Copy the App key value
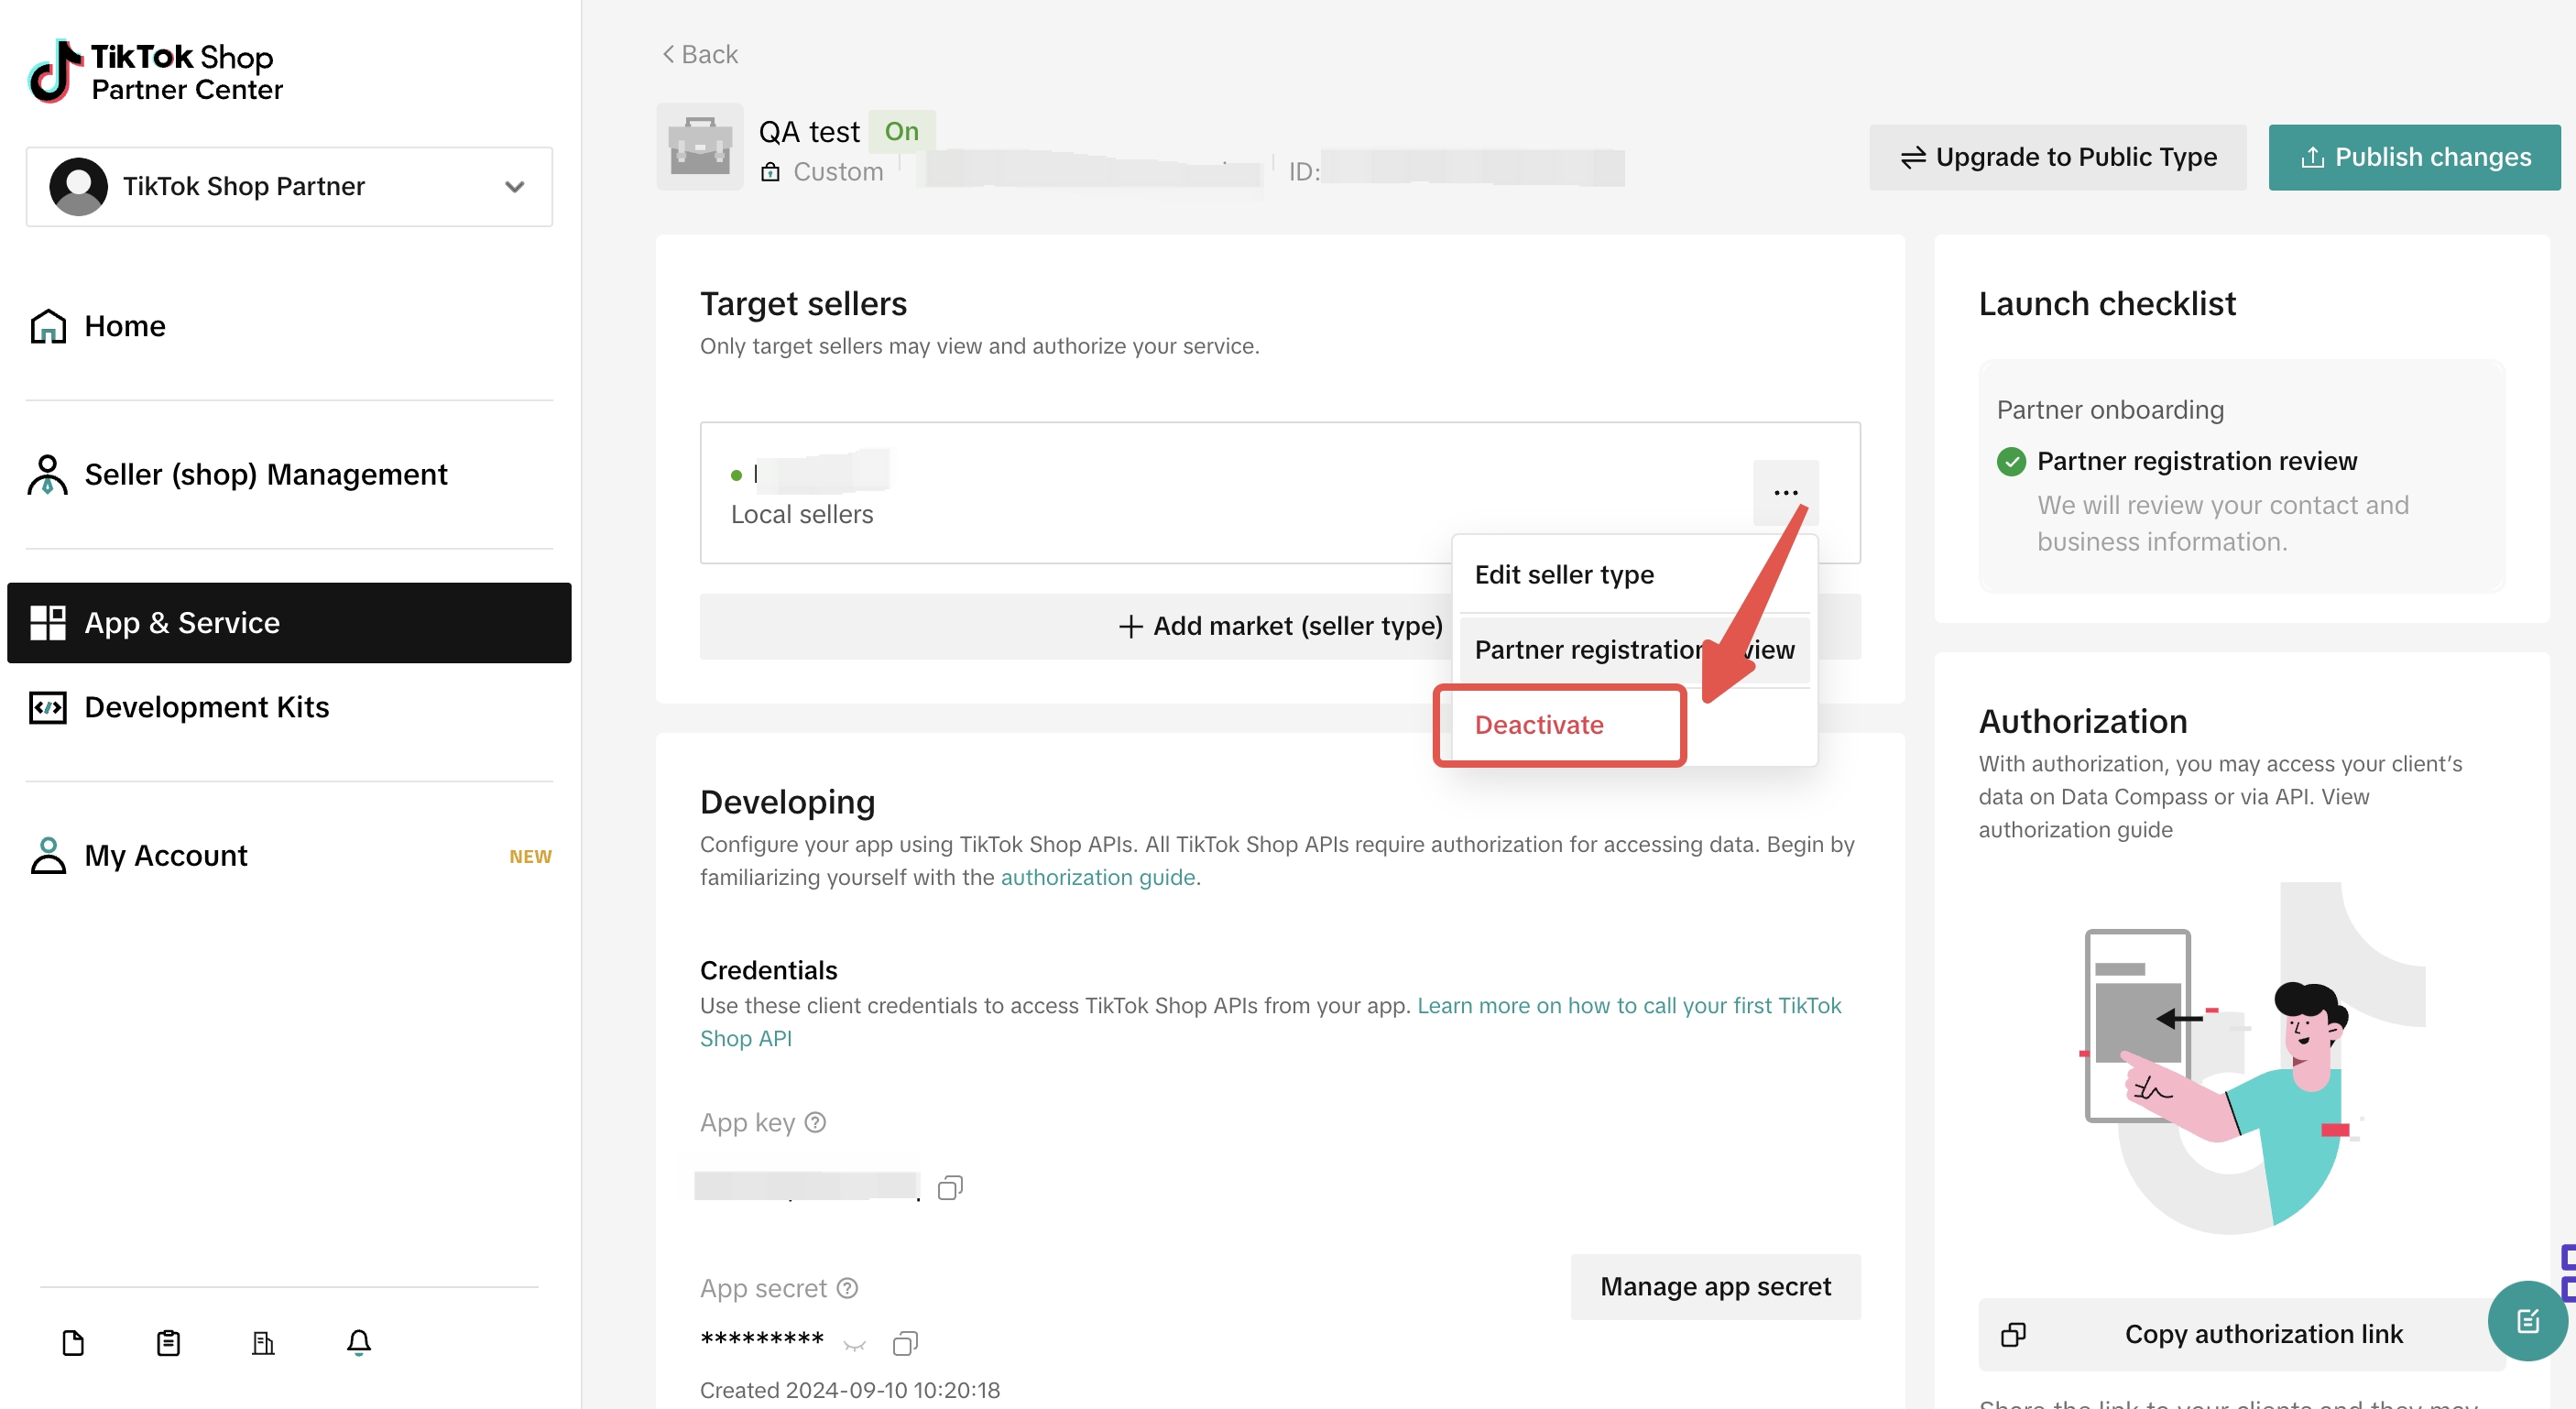2576x1409 pixels. tap(949, 1187)
